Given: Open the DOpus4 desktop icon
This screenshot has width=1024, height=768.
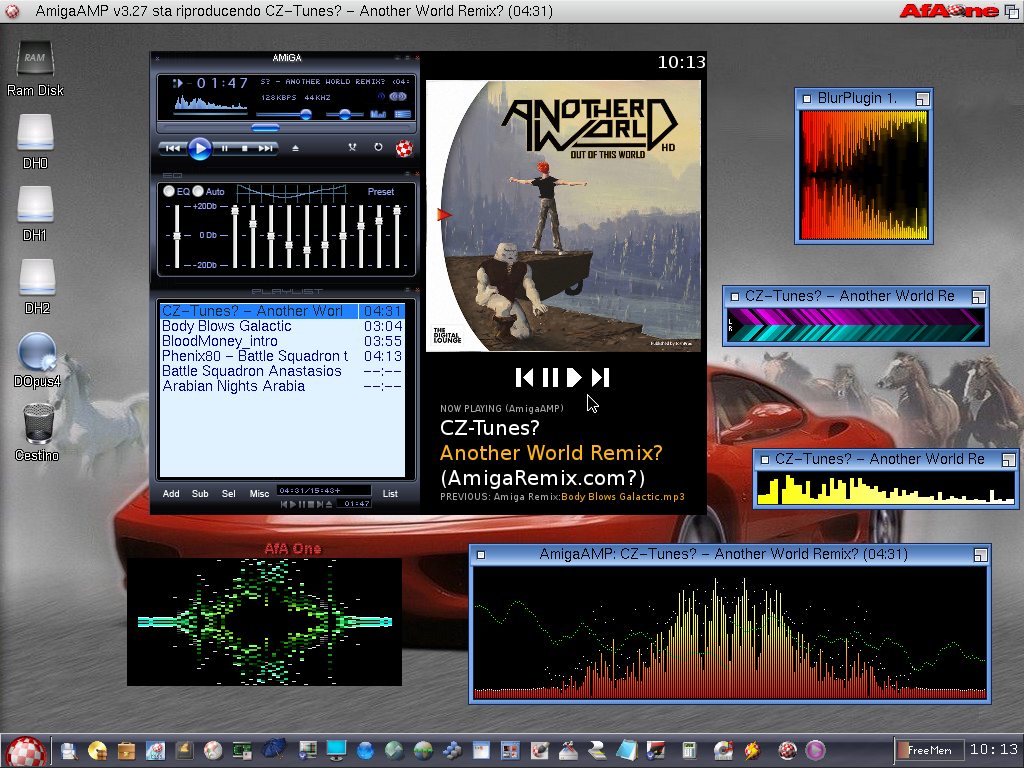Looking at the screenshot, I should pyautogui.click(x=36, y=353).
